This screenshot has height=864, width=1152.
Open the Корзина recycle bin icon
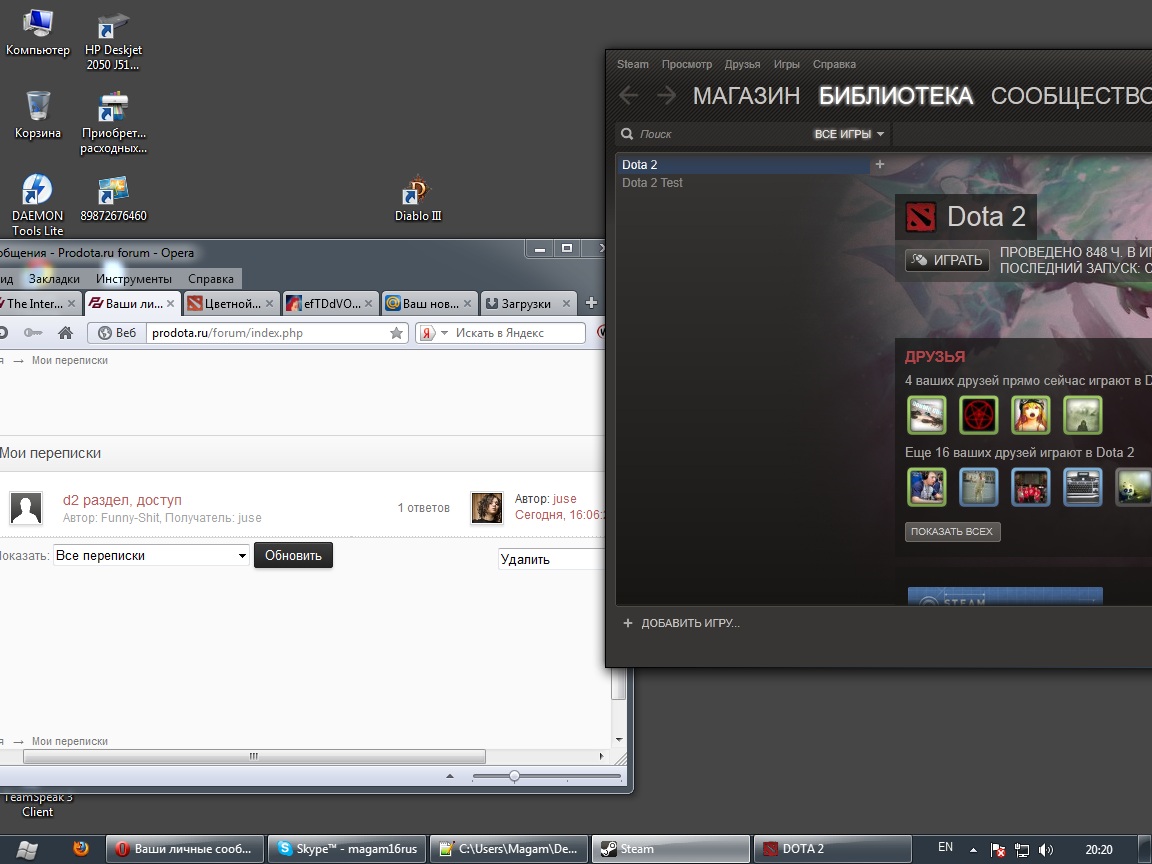click(37, 115)
